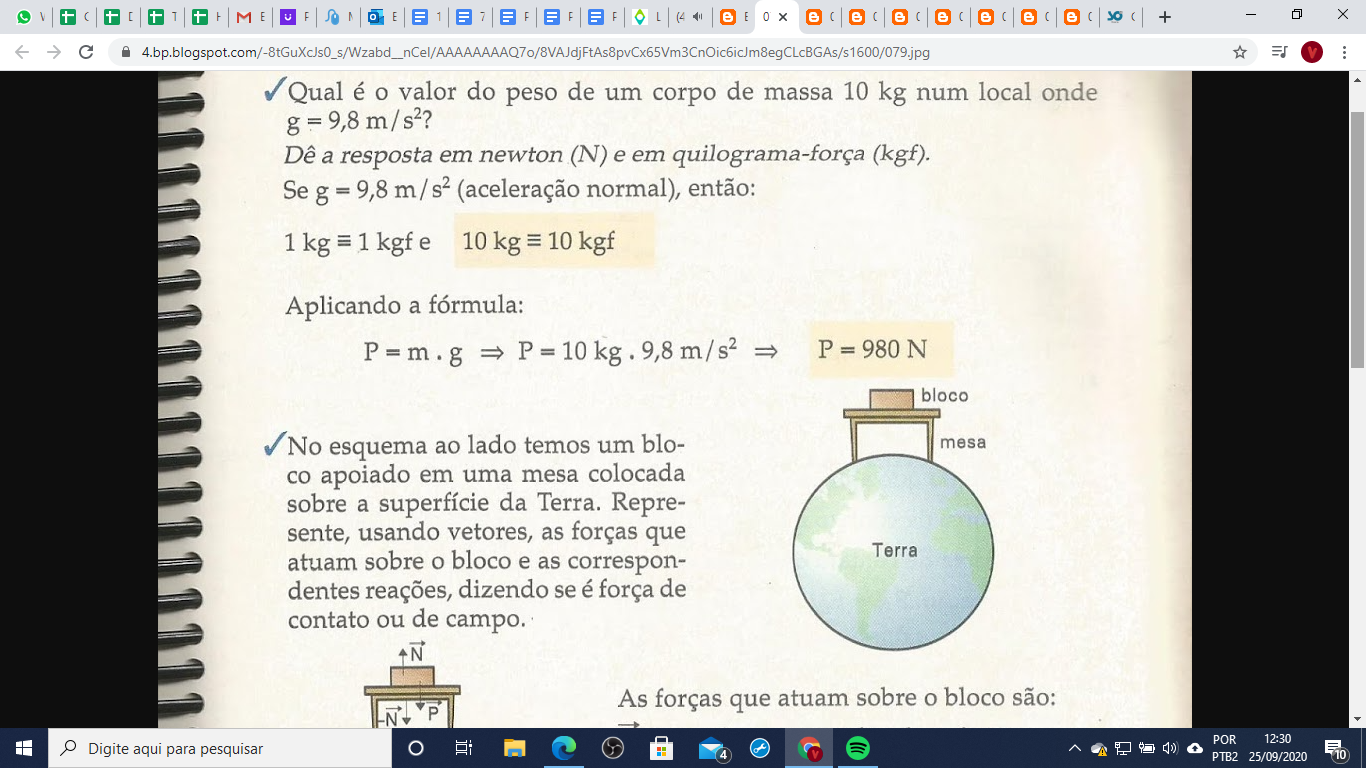Viewport: 1366px width, 768px height.
Task: Click the OneDrive warning tray icon
Action: (x=1099, y=748)
